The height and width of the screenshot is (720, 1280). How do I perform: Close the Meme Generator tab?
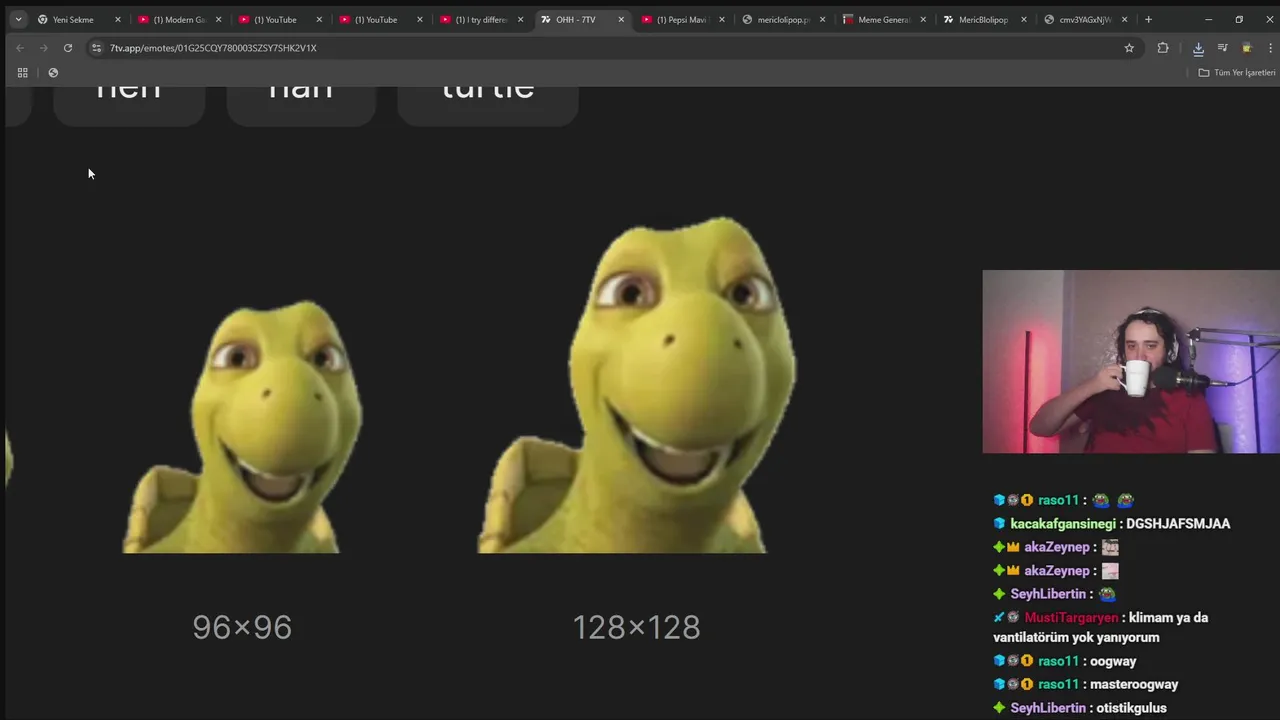[x=923, y=19]
